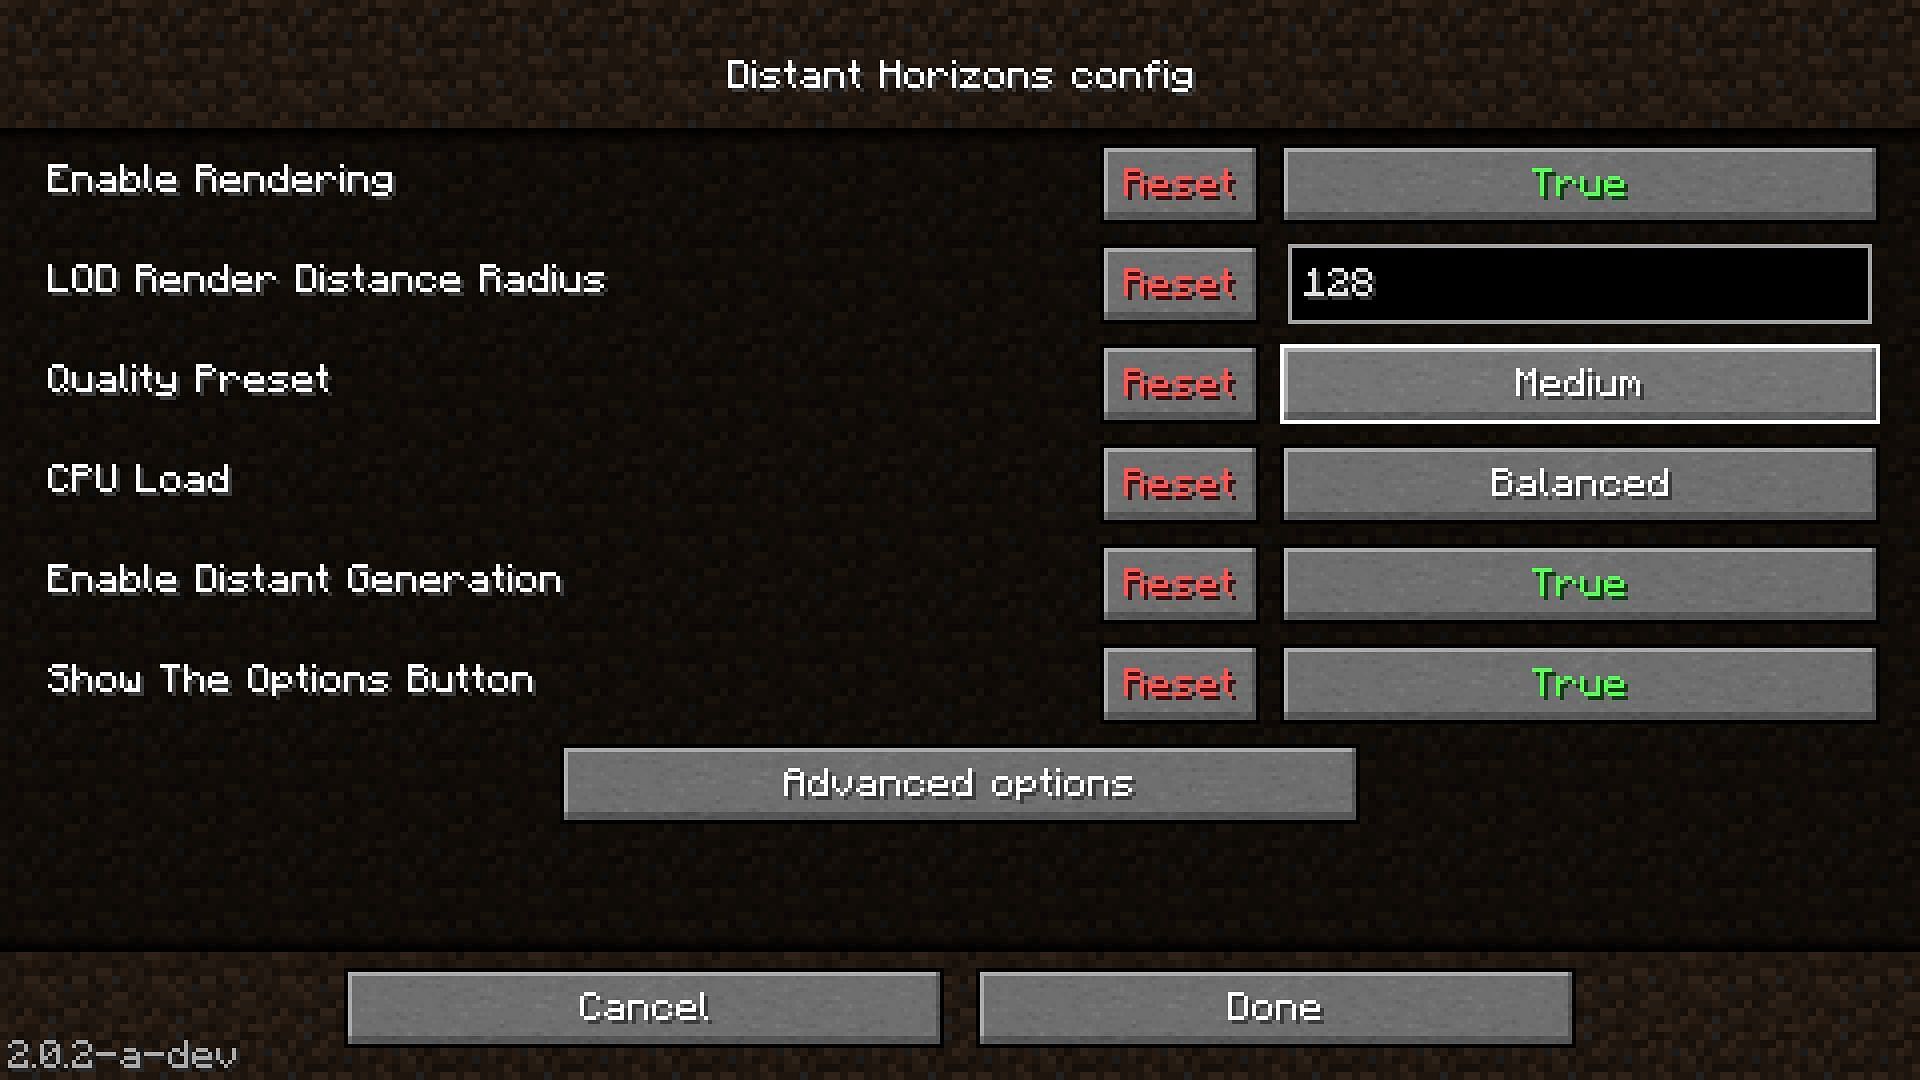Image resolution: width=1920 pixels, height=1080 pixels.
Task: Click the Reset button for Enable Rendering
Action: [x=1179, y=182]
